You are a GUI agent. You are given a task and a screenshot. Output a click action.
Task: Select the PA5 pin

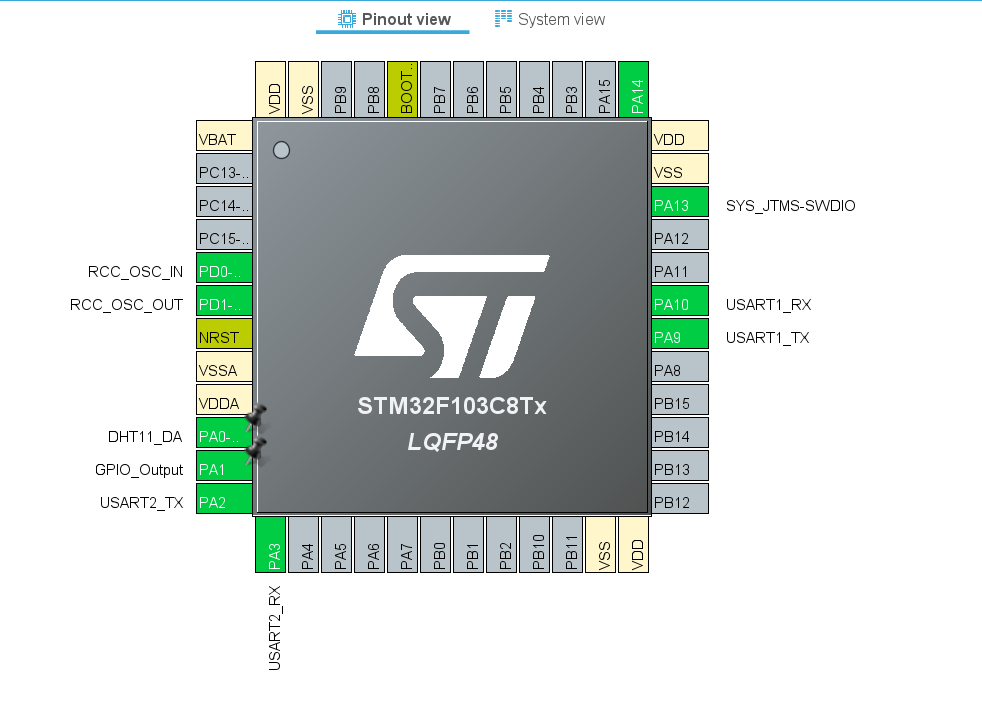point(336,544)
